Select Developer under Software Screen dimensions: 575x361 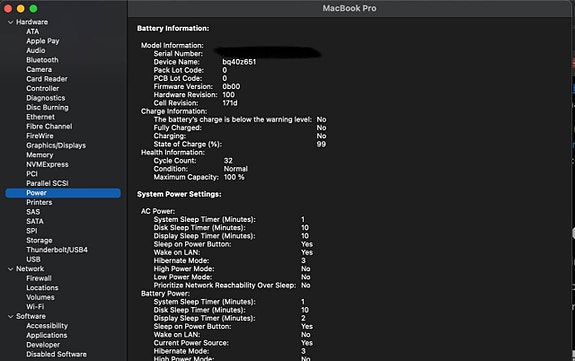(x=43, y=345)
